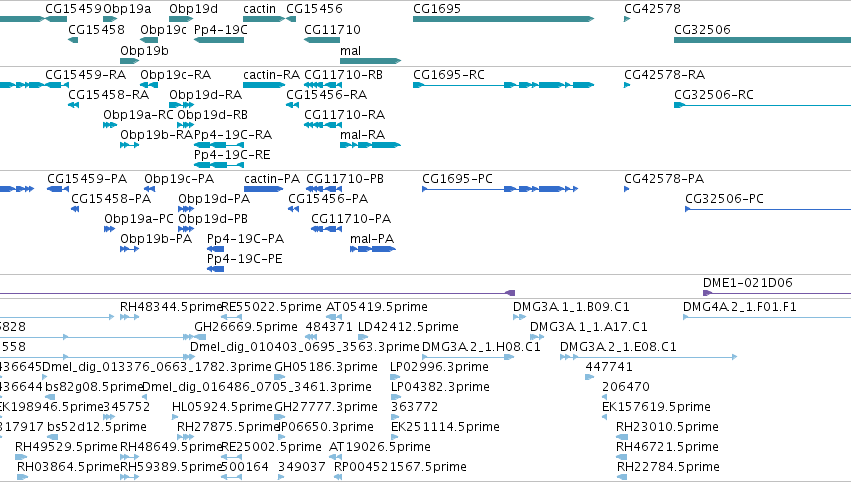Select protein label CG11710-PB

tap(345, 179)
